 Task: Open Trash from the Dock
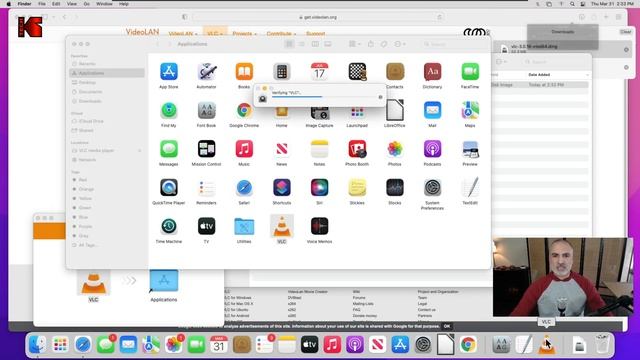point(602,344)
